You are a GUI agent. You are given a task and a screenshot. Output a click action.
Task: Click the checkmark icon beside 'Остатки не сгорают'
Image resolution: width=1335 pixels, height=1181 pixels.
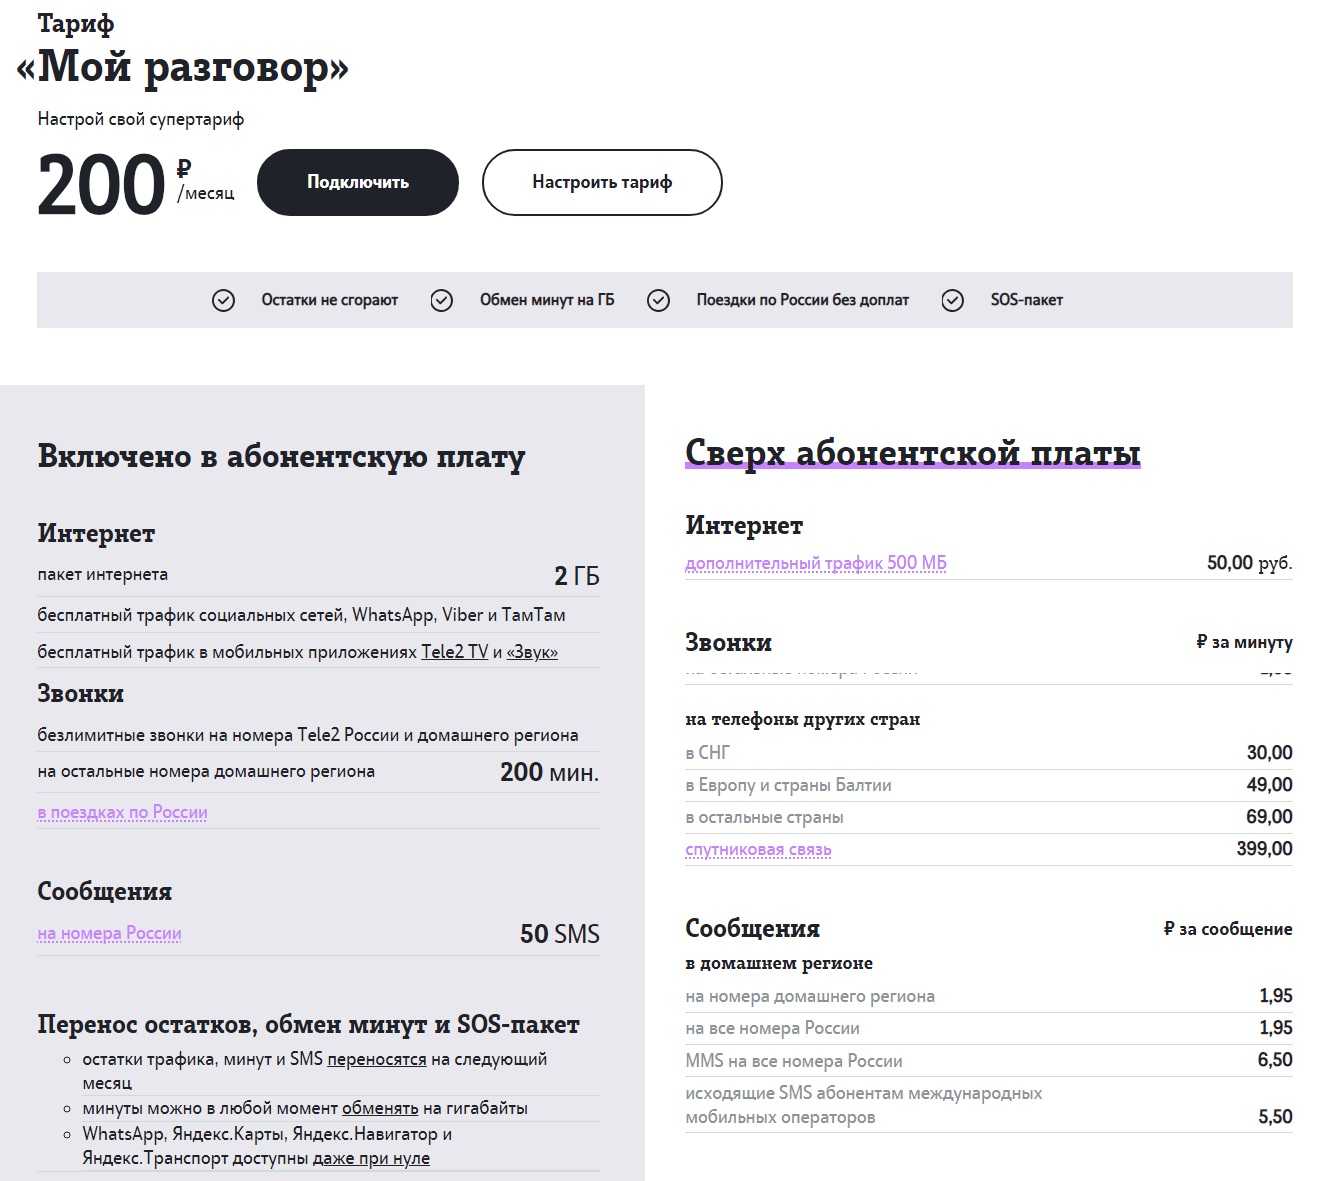pyautogui.click(x=223, y=300)
